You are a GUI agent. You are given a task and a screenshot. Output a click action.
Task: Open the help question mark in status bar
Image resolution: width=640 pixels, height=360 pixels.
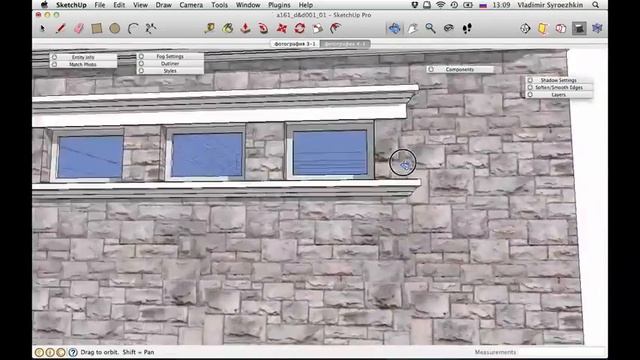pyautogui.click(x=73, y=352)
